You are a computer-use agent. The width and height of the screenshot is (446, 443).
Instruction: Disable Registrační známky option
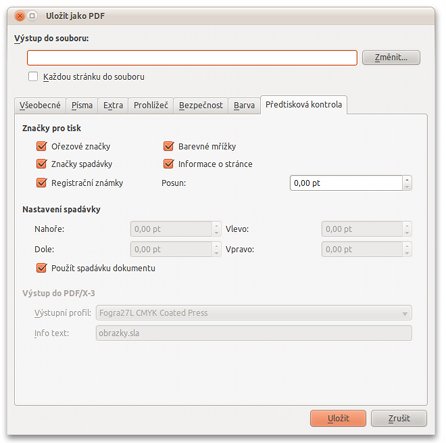tap(41, 183)
